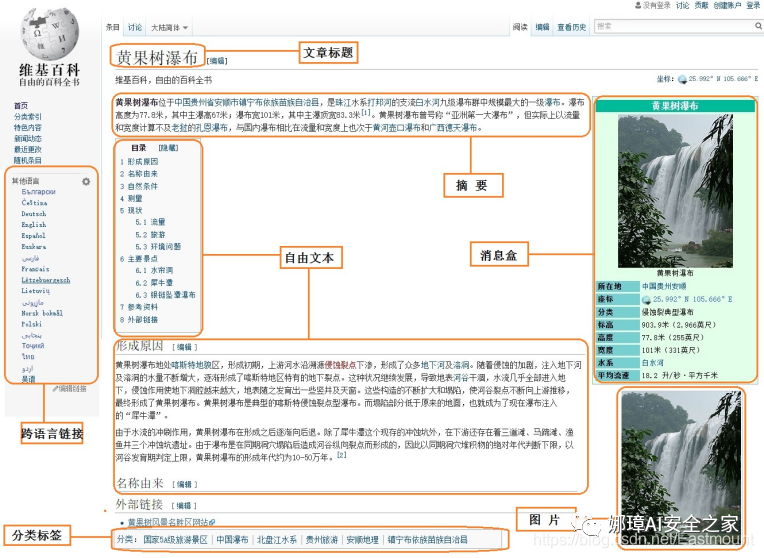Click the 编辑 link beside 形成原因 heading
Screen dimensions: 764x558
tap(184, 347)
